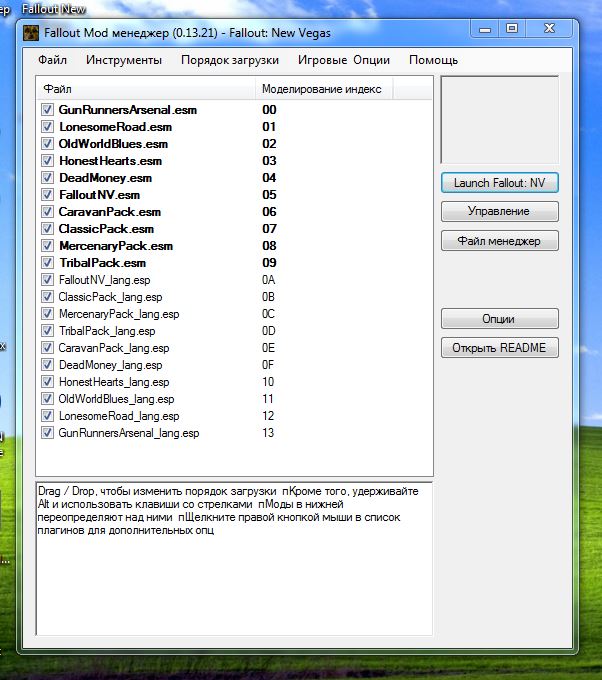Toggle the FalloutNV.esm checkbox

coord(47,195)
